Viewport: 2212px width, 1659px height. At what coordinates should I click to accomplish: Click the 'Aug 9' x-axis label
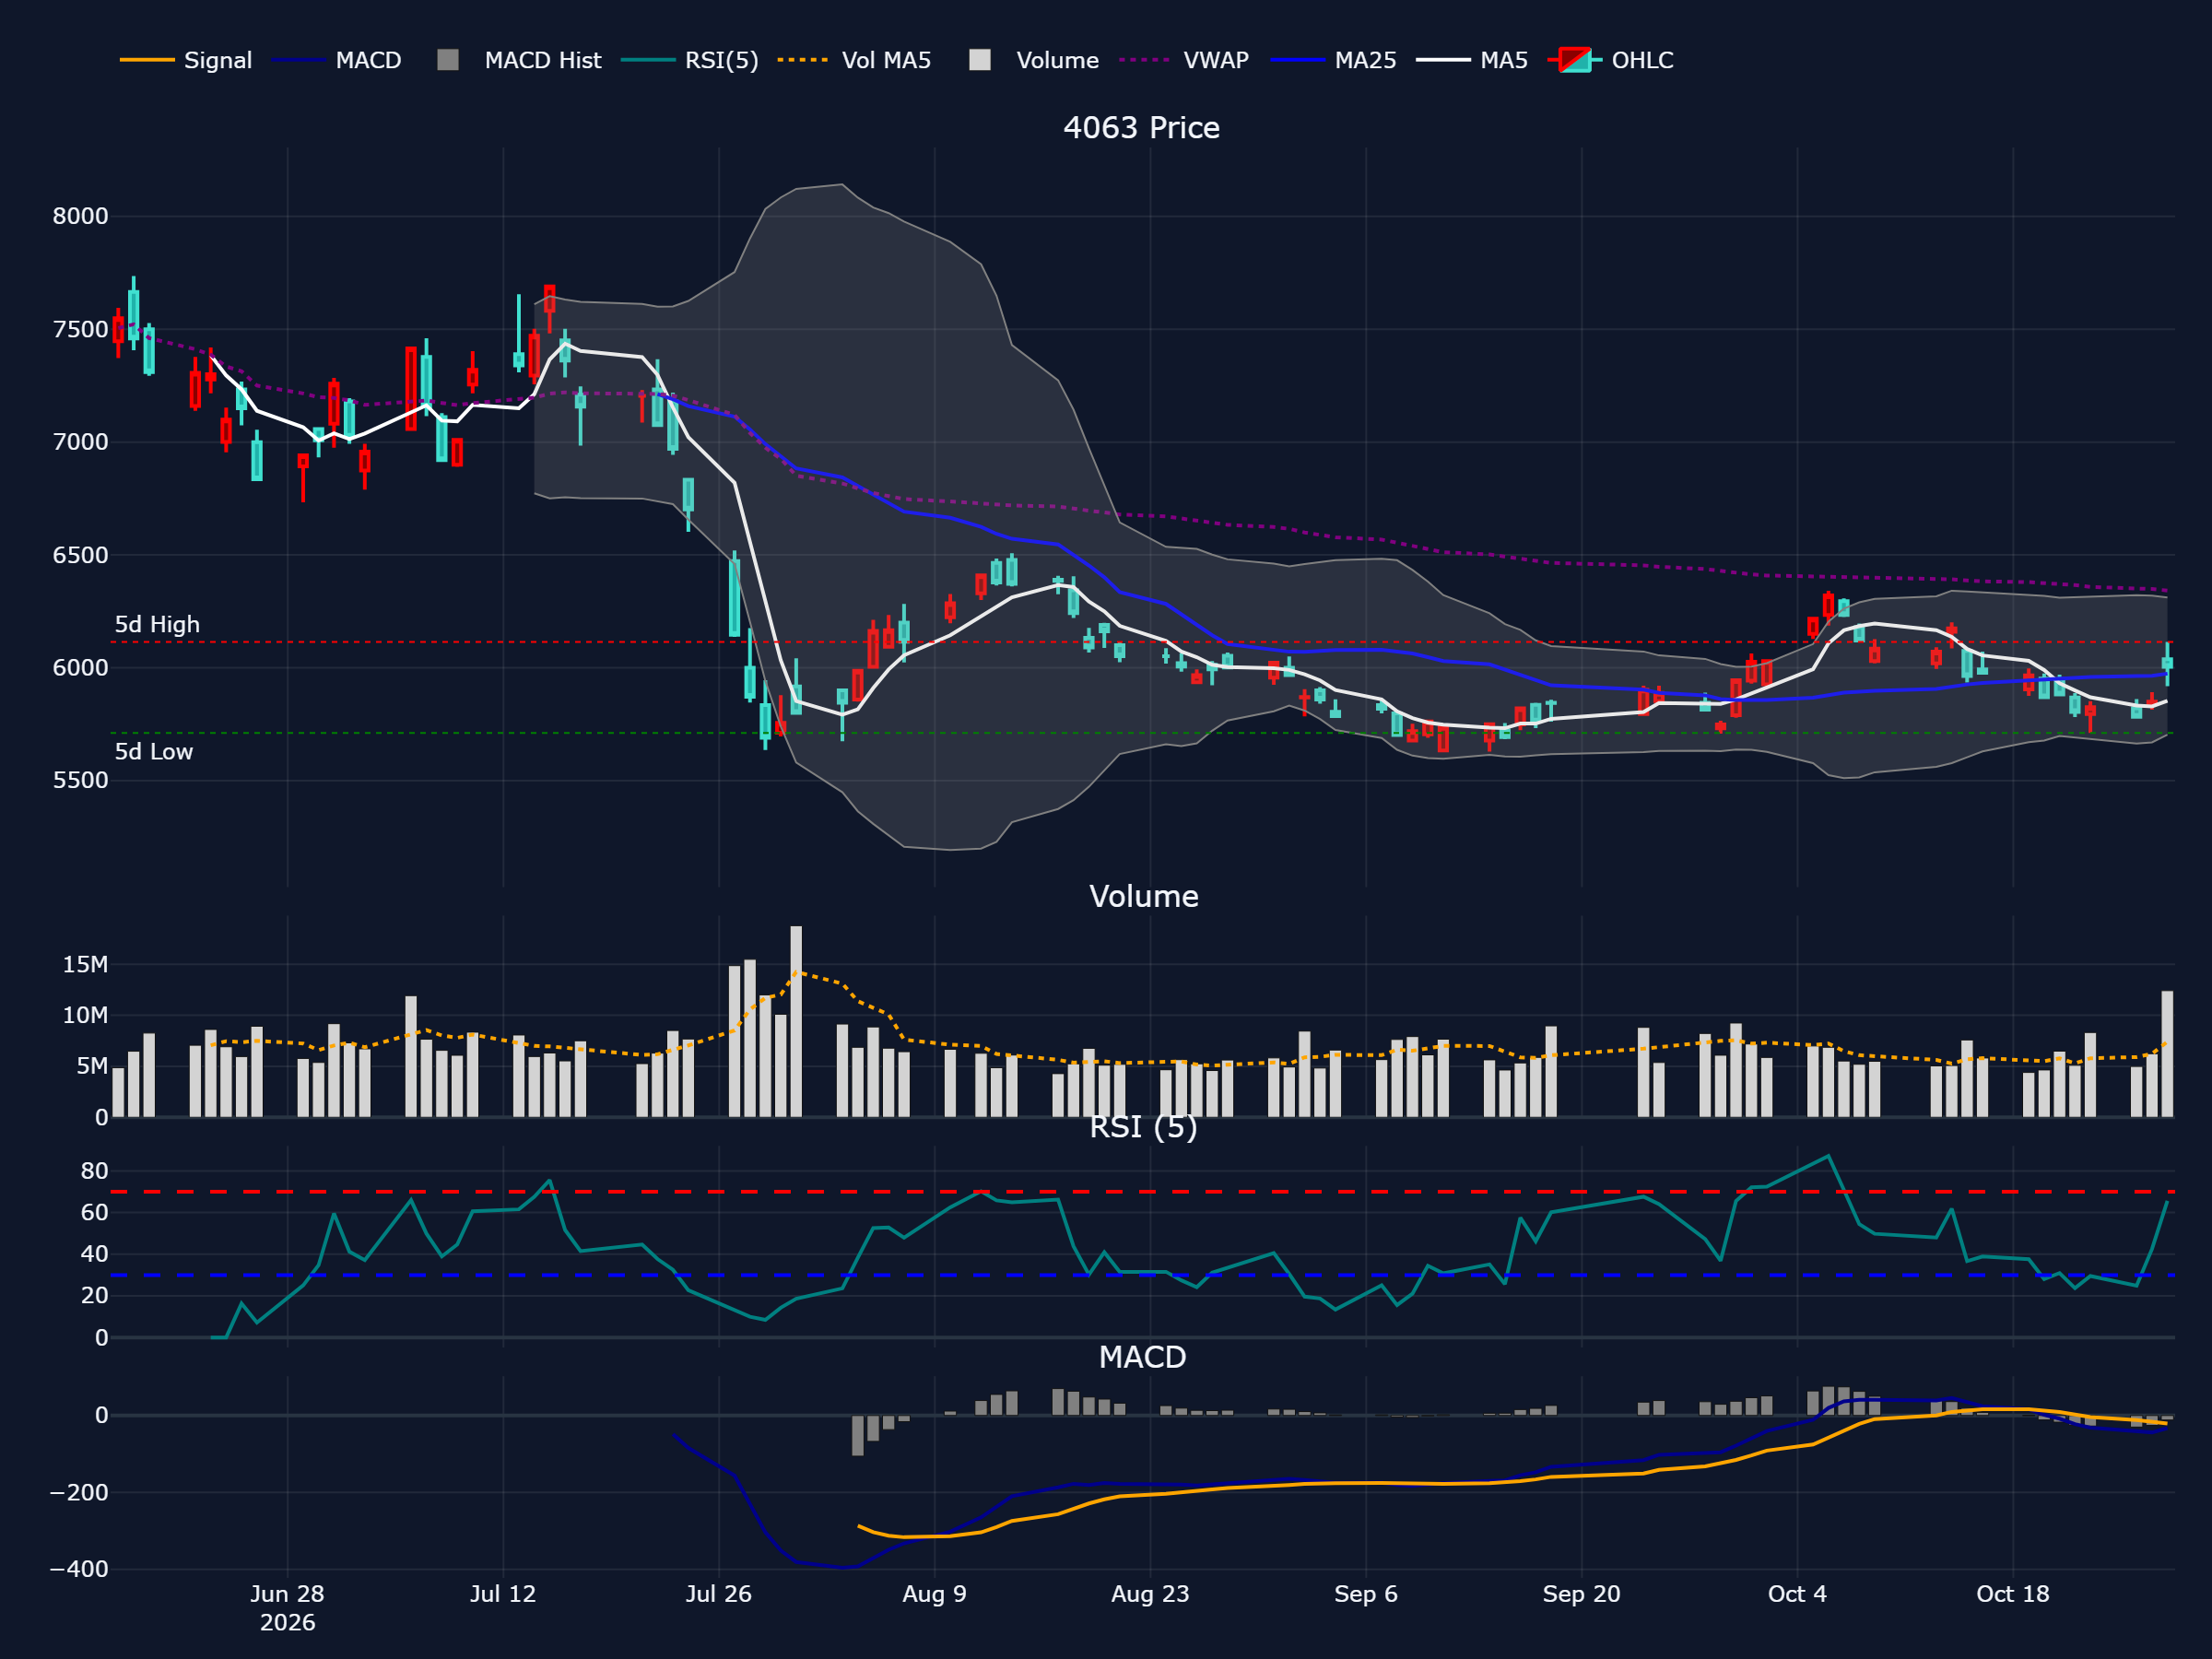(x=934, y=1594)
